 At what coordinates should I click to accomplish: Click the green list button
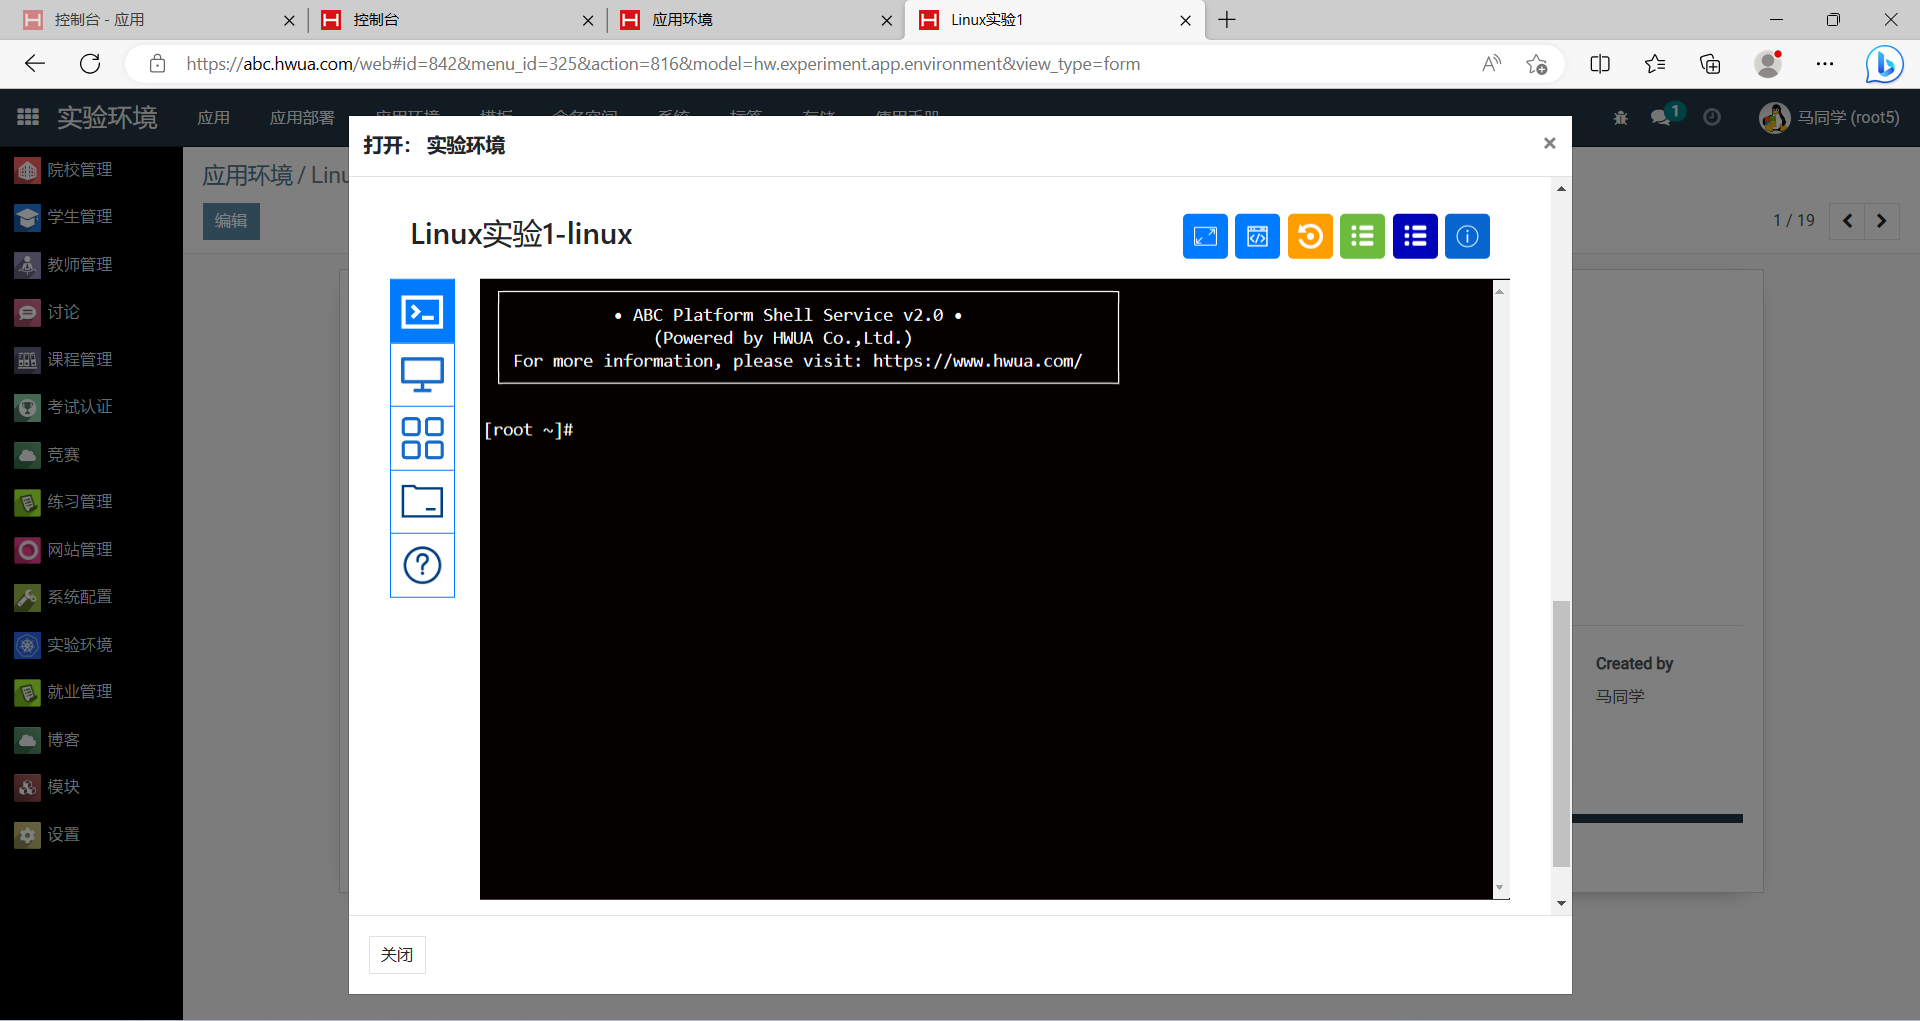pos(1362,237)
